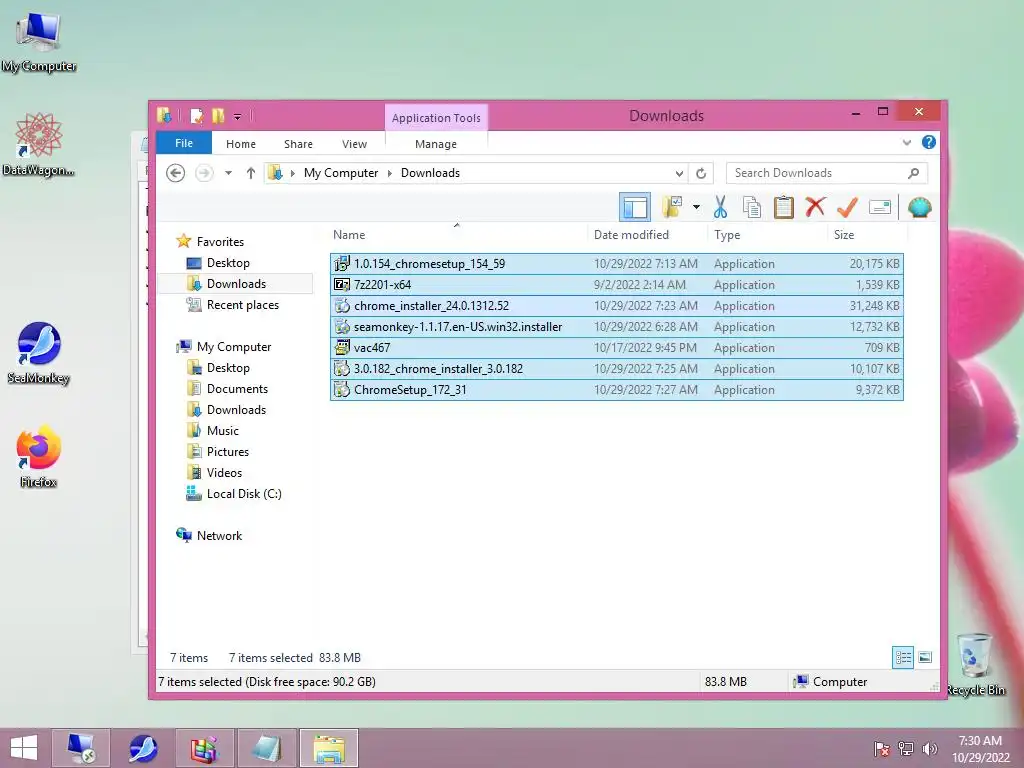Click the orange checkmark Properties icon

pyautogui.click(x=847, y=208)
